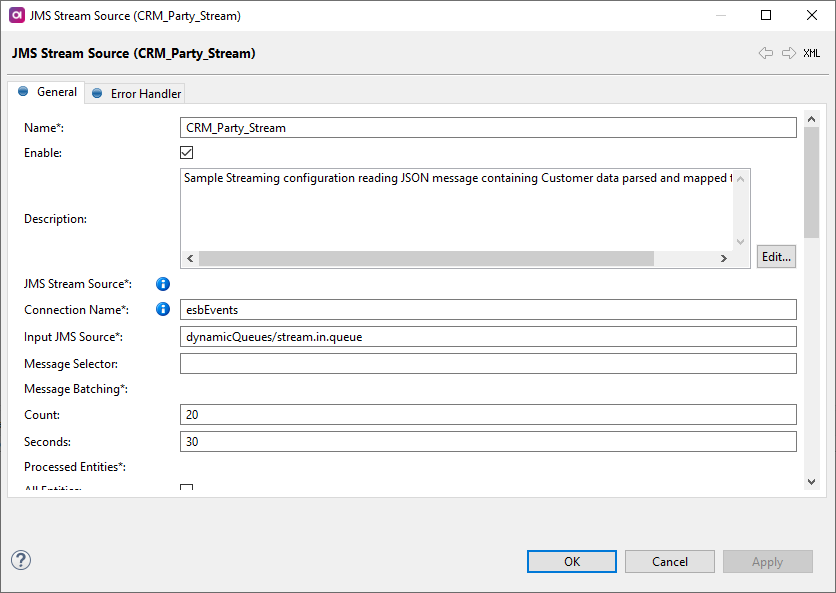The height and width of the screenshot is (593, 836).
Task: Confirm the dialog with OK
Action: 571,561
